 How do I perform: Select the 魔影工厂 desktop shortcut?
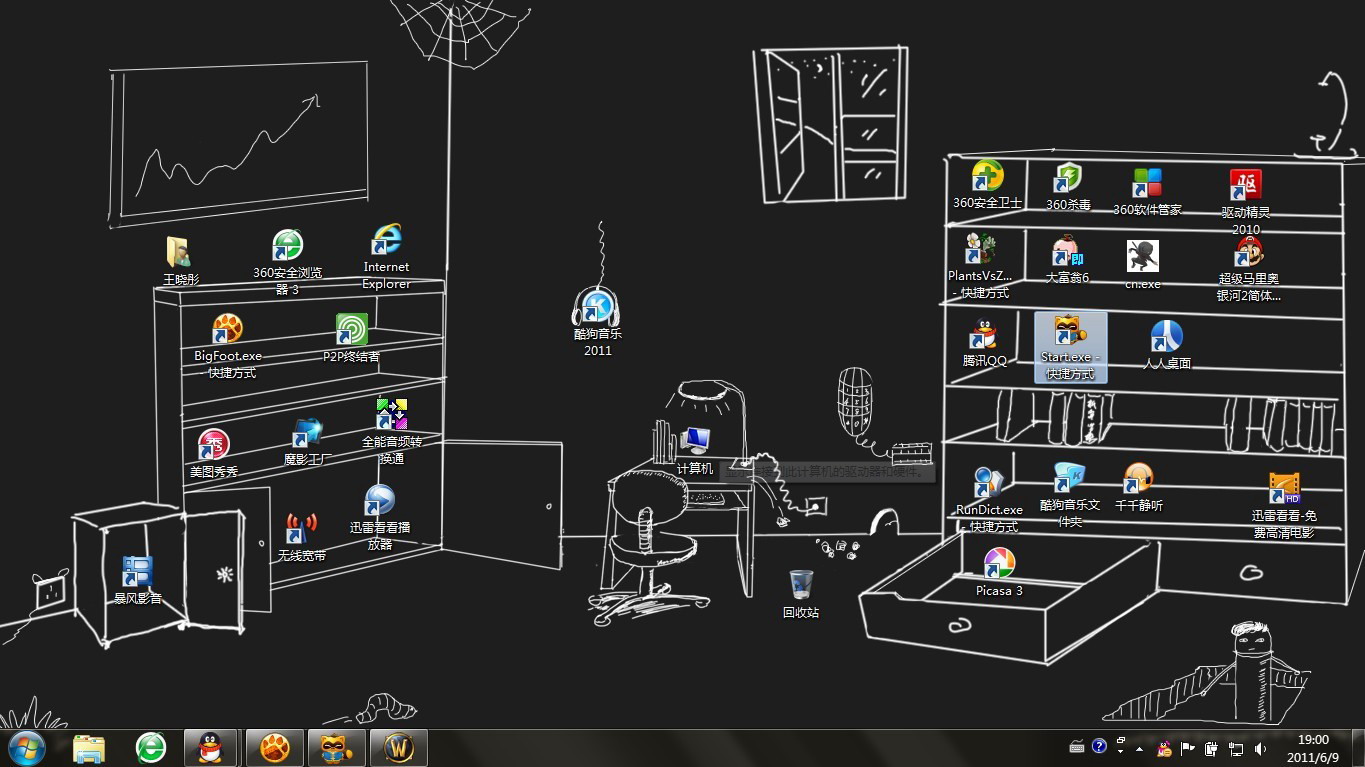[307, 442]
